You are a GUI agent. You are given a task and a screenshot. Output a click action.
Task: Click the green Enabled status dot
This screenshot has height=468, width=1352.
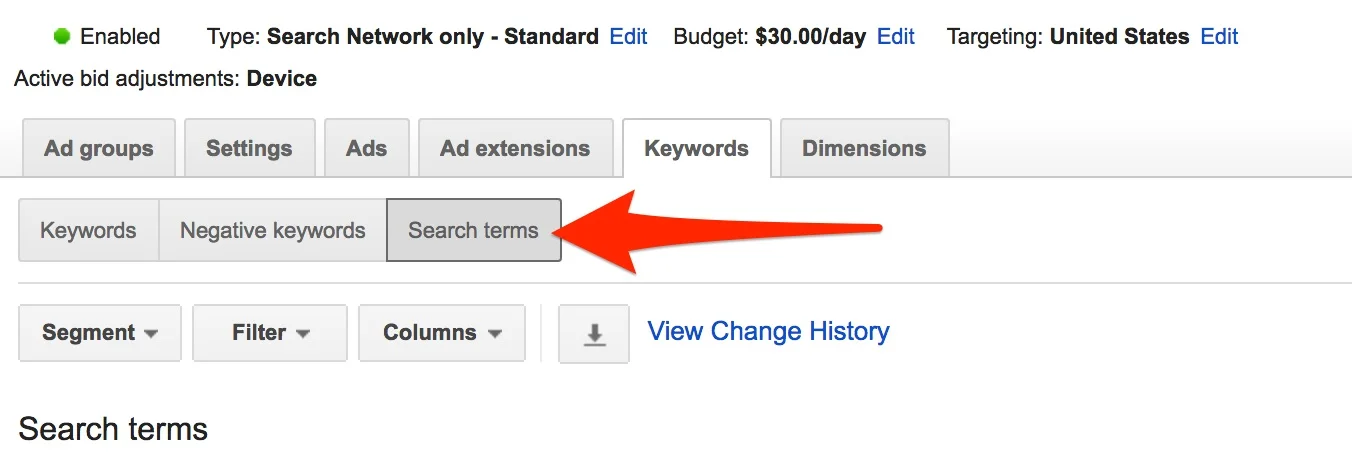(62, 37)
